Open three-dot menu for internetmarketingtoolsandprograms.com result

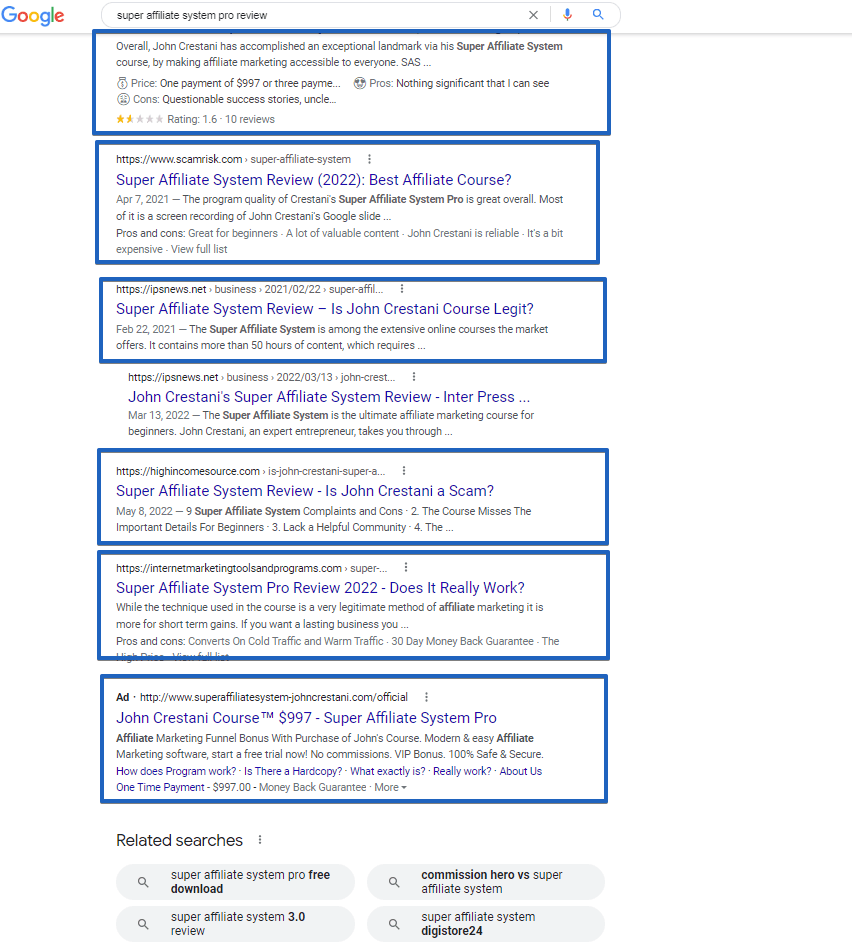tap(406, 567)
